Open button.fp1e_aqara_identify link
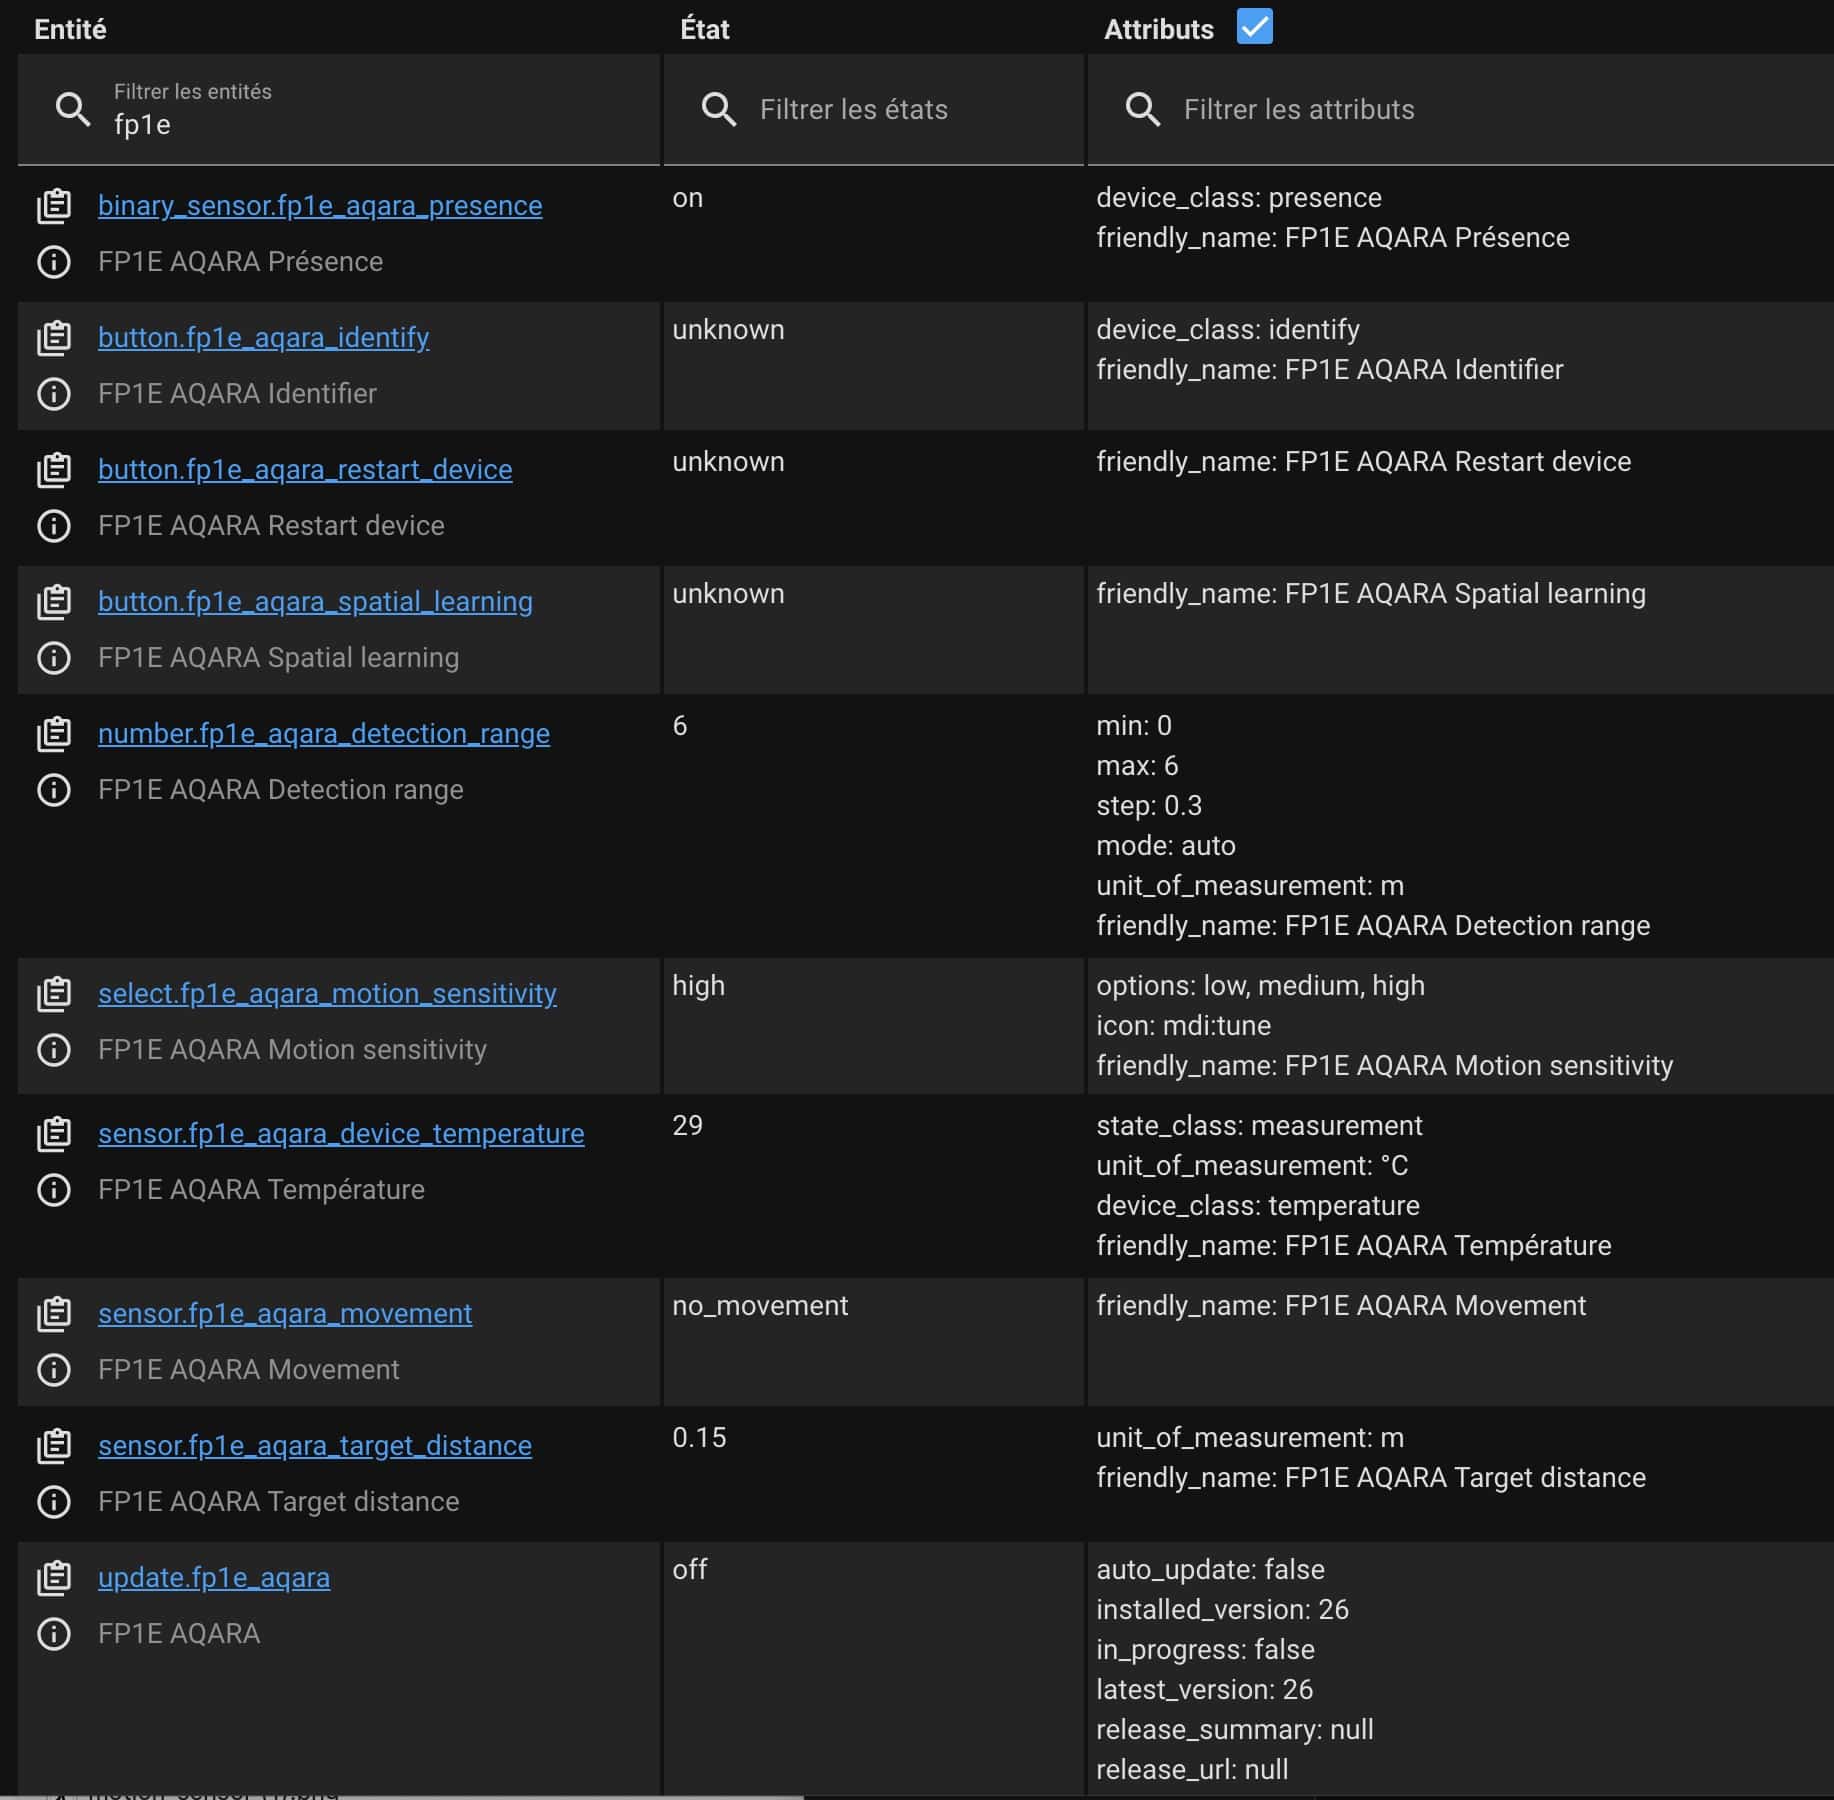This screenshot has width=1834, height=1800. [264, 338]
